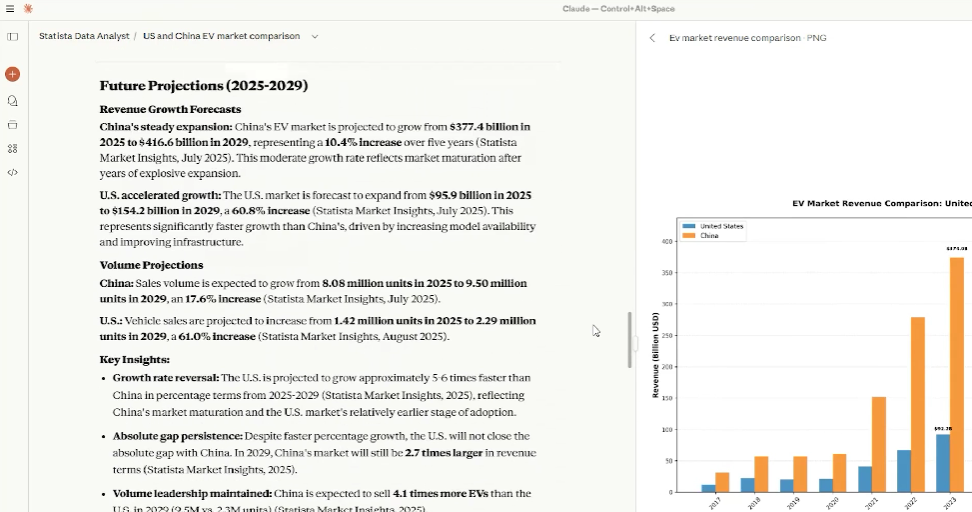Start a new chat with plus icon
972x512 pixels.
pos(12,74)
